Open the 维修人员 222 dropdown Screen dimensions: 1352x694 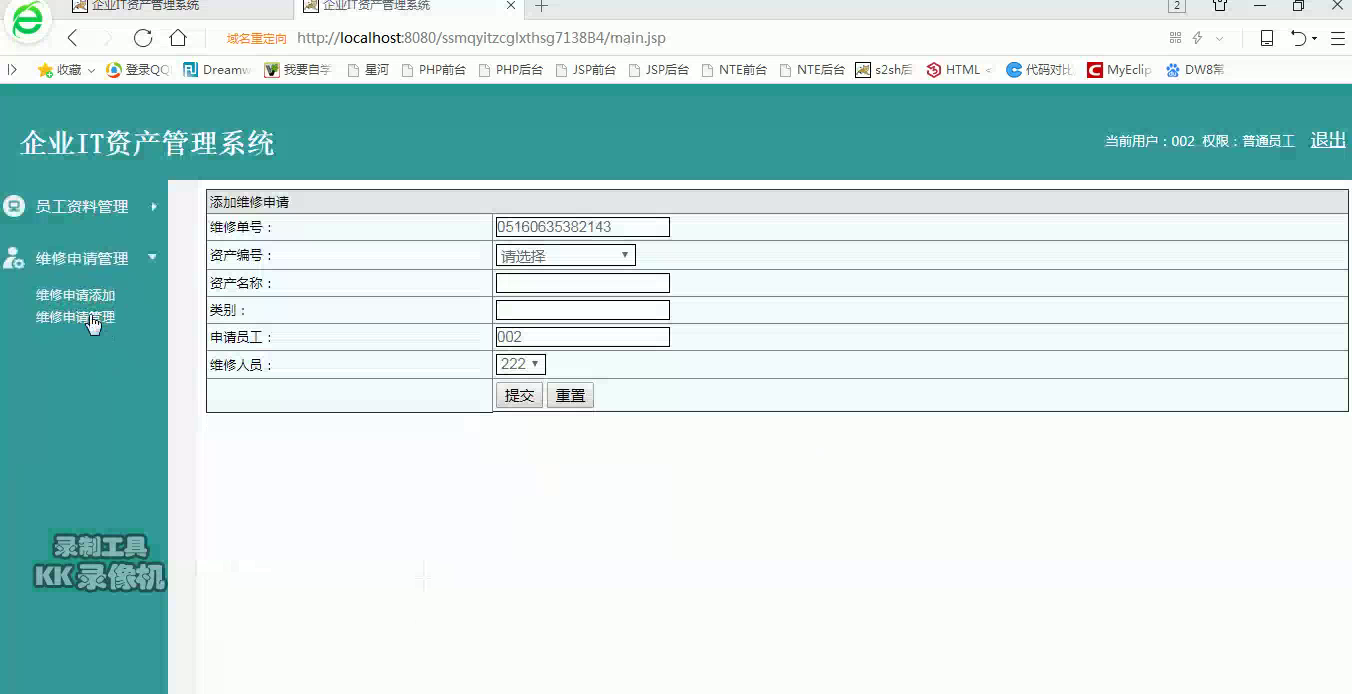tap(520, 364)
